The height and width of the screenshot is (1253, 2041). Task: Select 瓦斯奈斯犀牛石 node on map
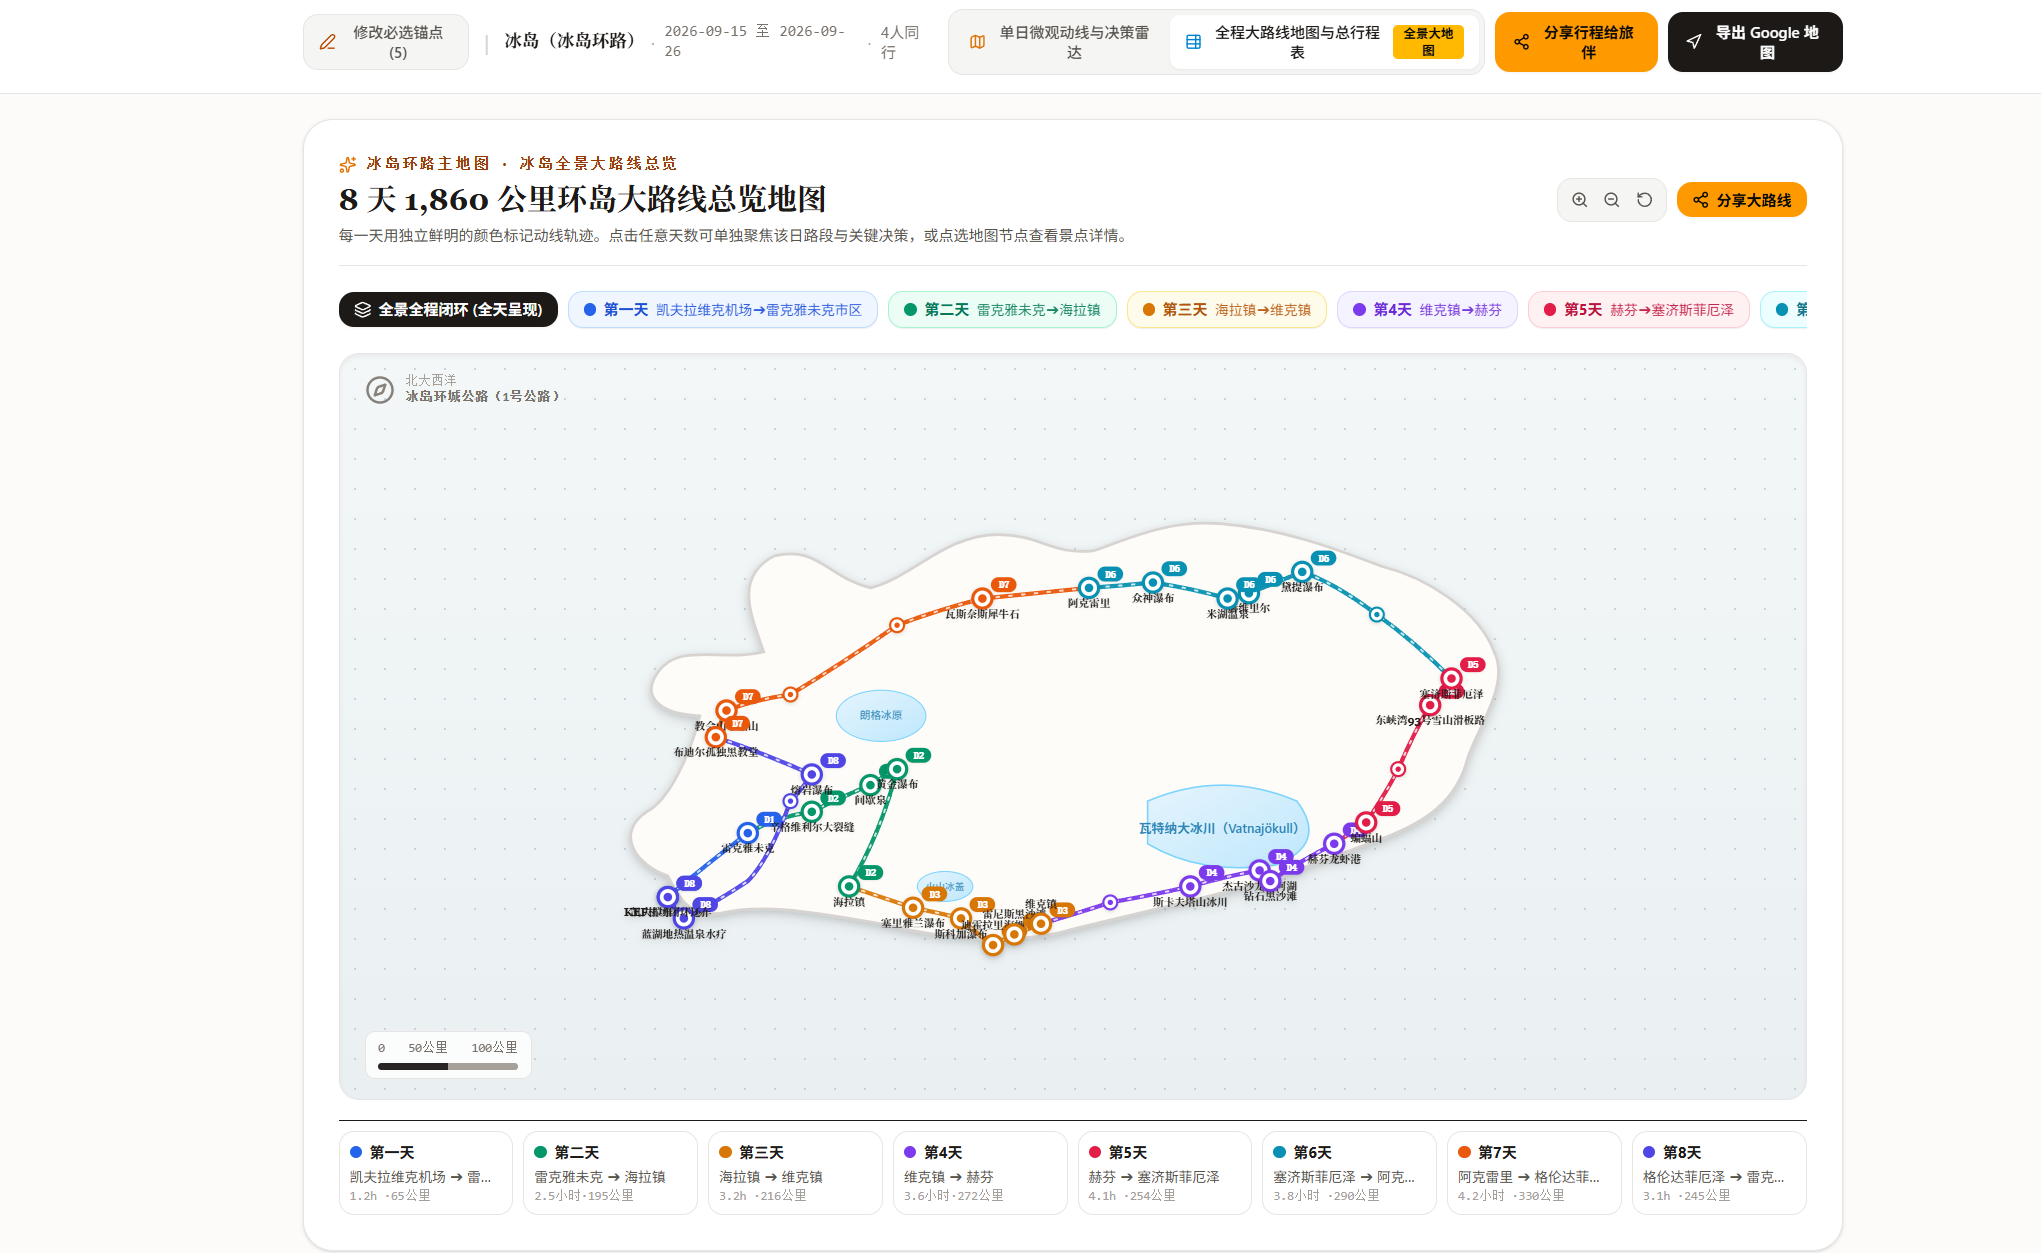click(x=982, y=598)
